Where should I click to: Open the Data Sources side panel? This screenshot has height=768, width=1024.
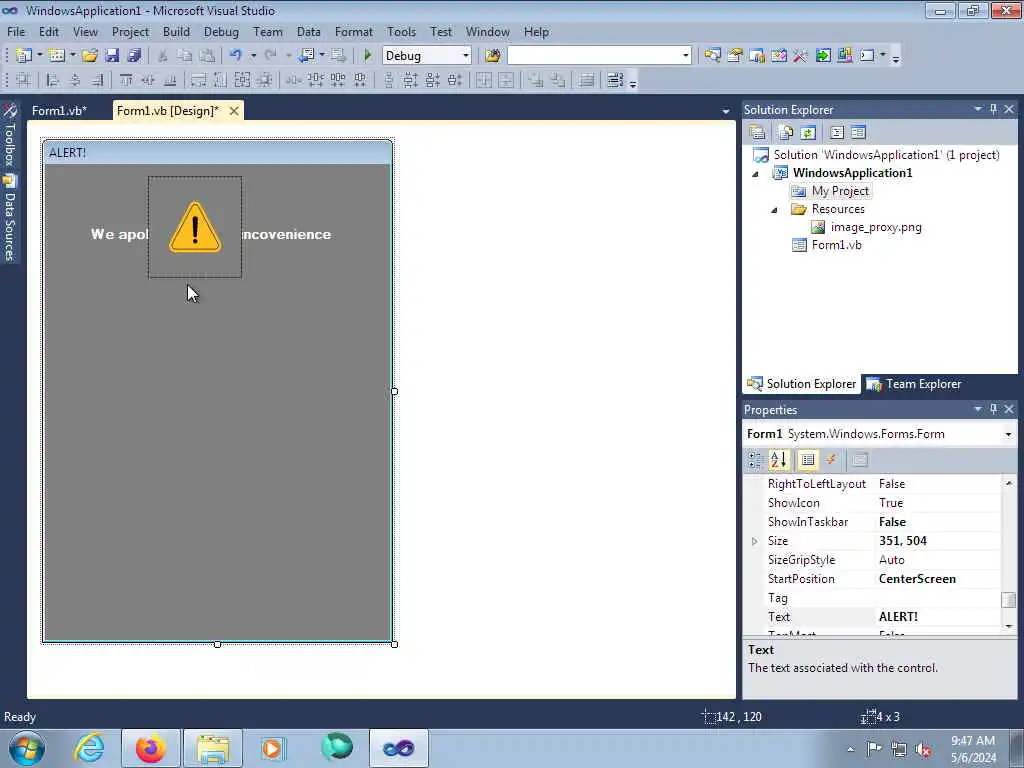(x=10, y=218)
